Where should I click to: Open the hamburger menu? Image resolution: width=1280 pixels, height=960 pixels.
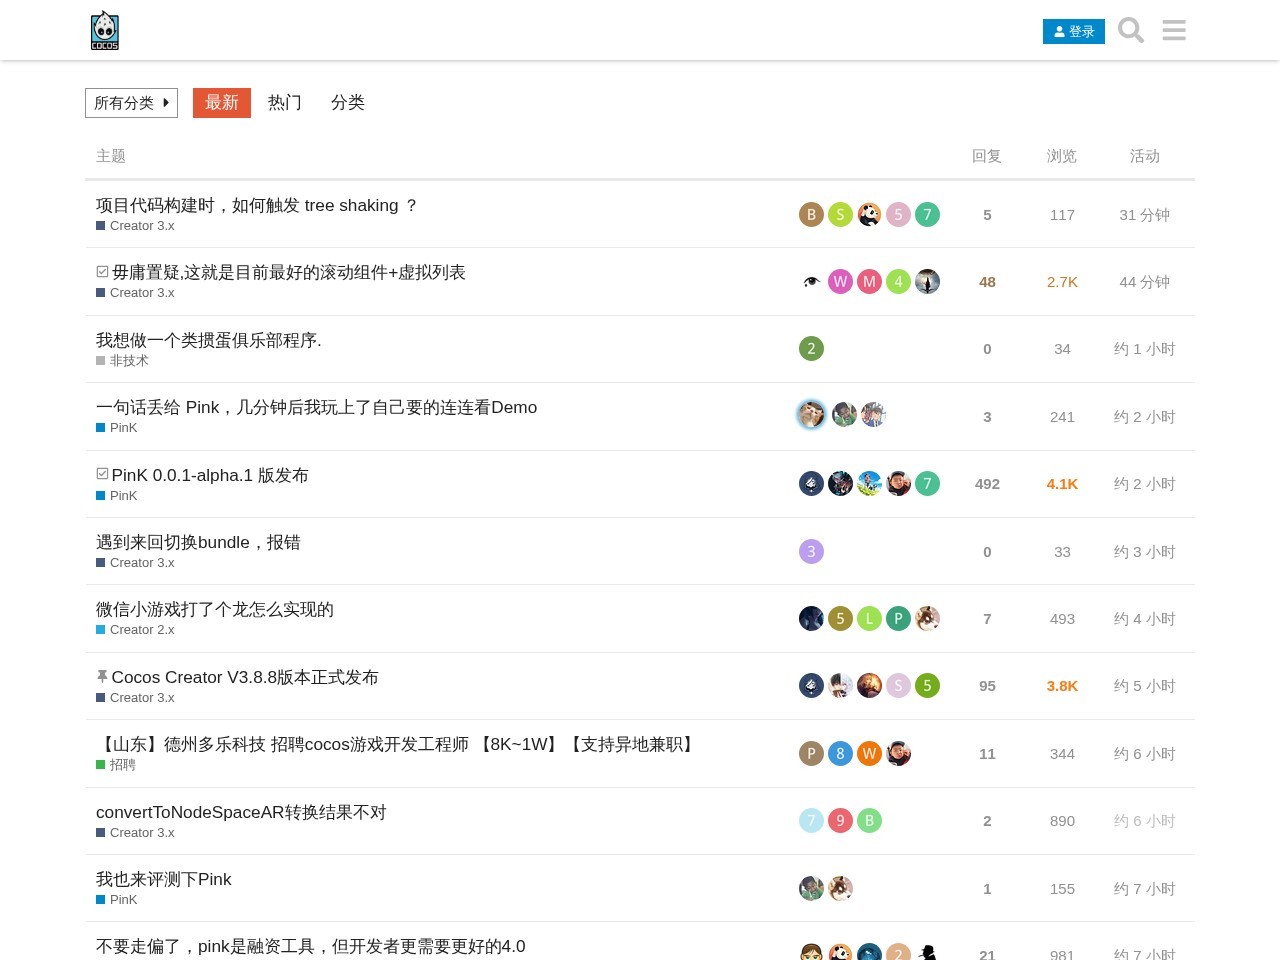(1173, 30)
